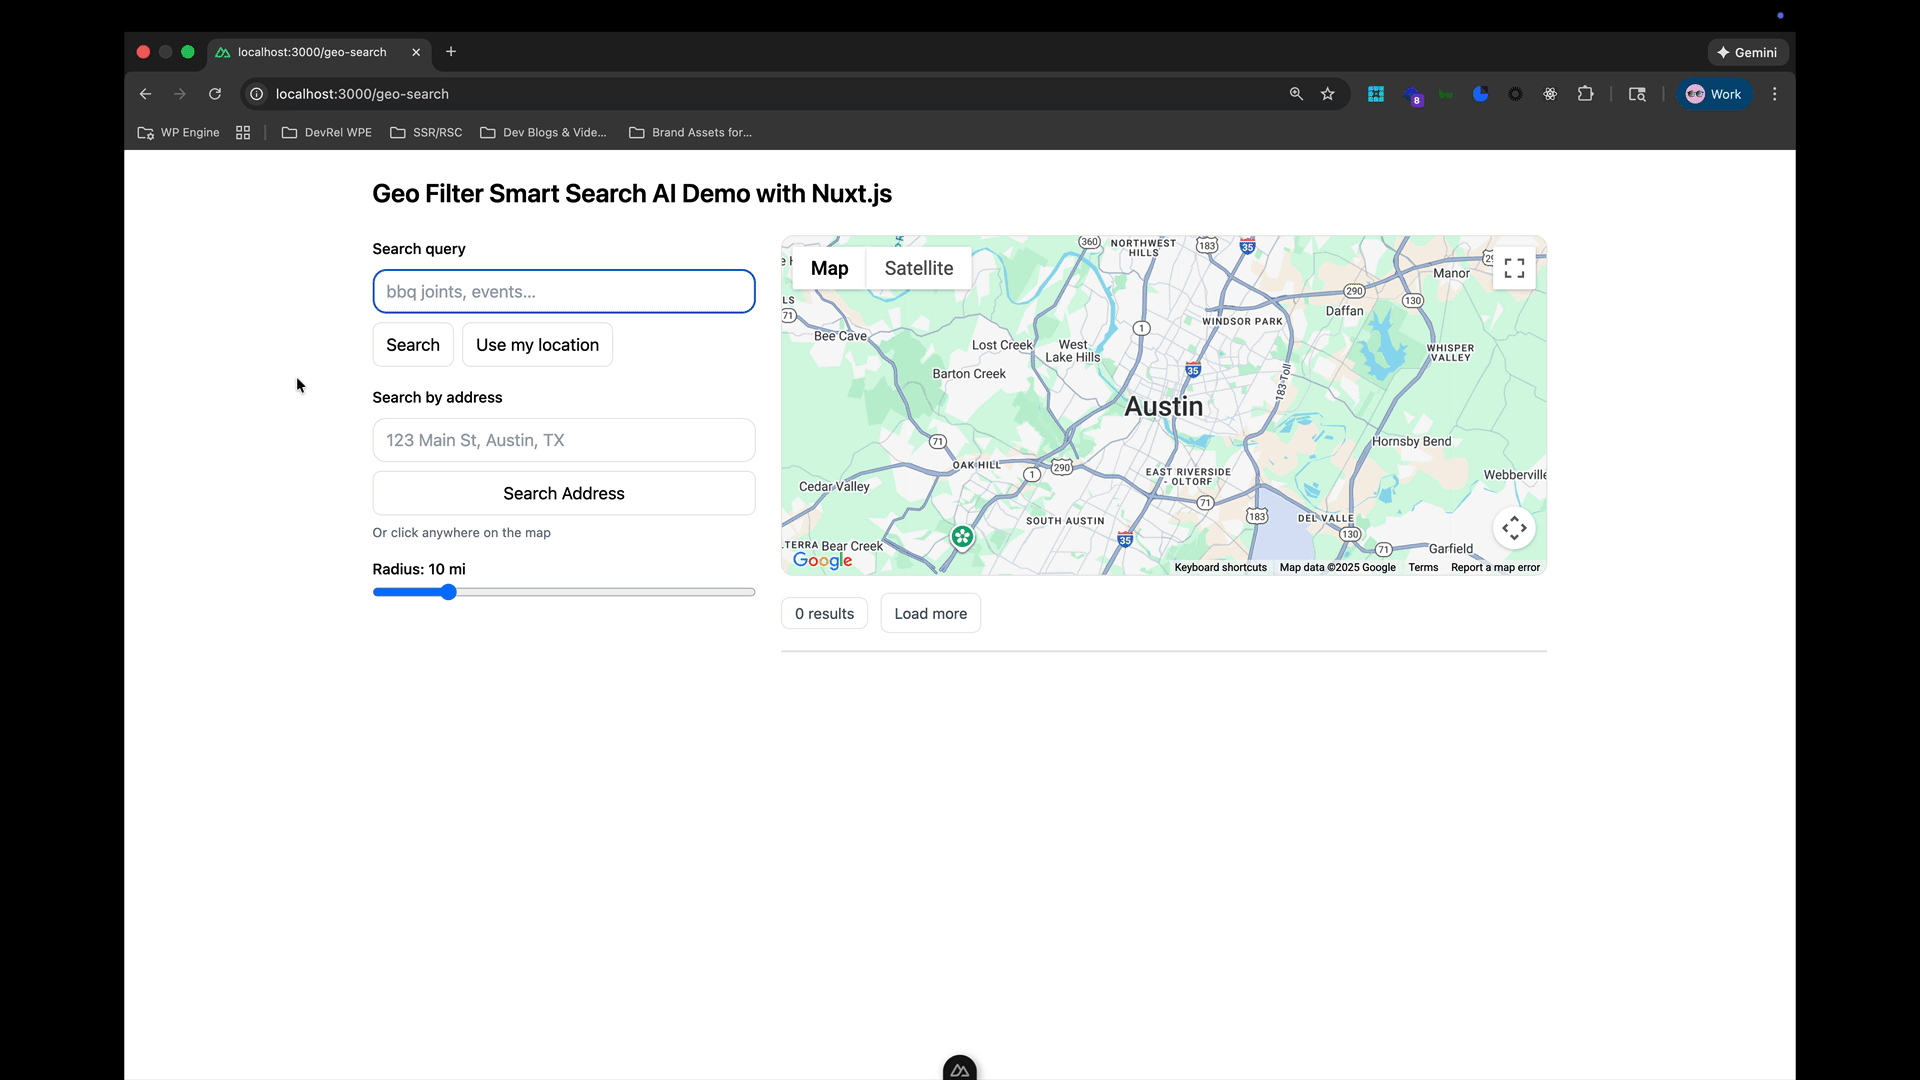Select the localhost geo-search tab
This screenshot has height=1080, width=1920.
(x=312, y=52)
